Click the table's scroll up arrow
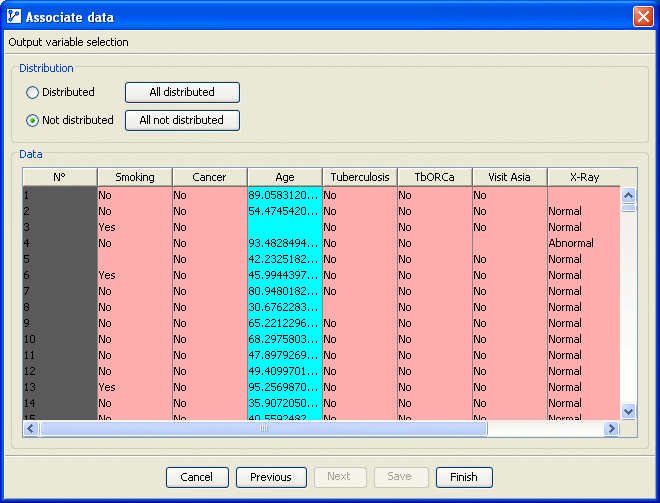This screenshot has height=503, width=660. tap(629, 196)
